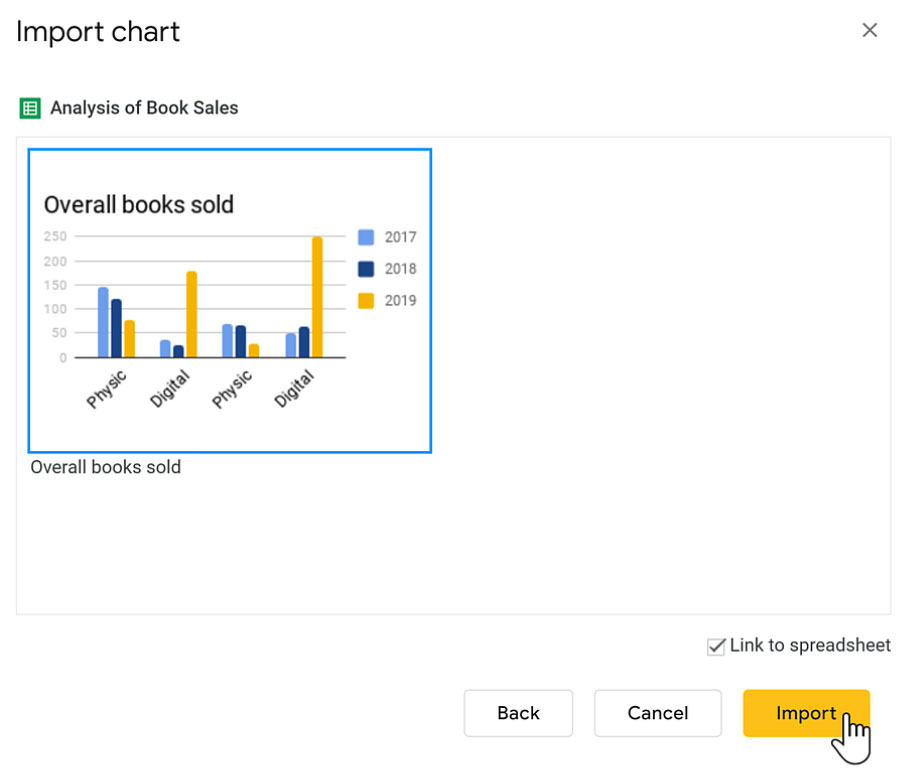Screen dimensions: 914x768
Task: Select the 2019 yellow legend icon
Action: tap(367, 299)
